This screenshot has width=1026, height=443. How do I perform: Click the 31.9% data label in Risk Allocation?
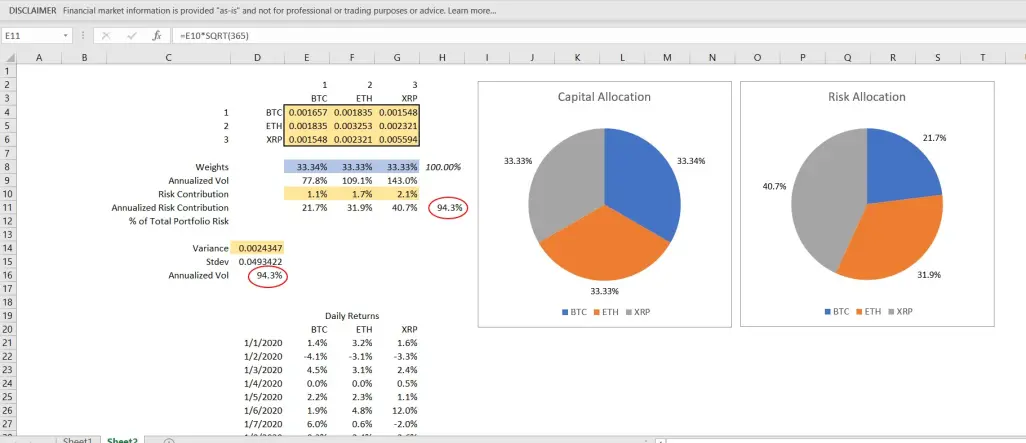click(x=929, y=275)
